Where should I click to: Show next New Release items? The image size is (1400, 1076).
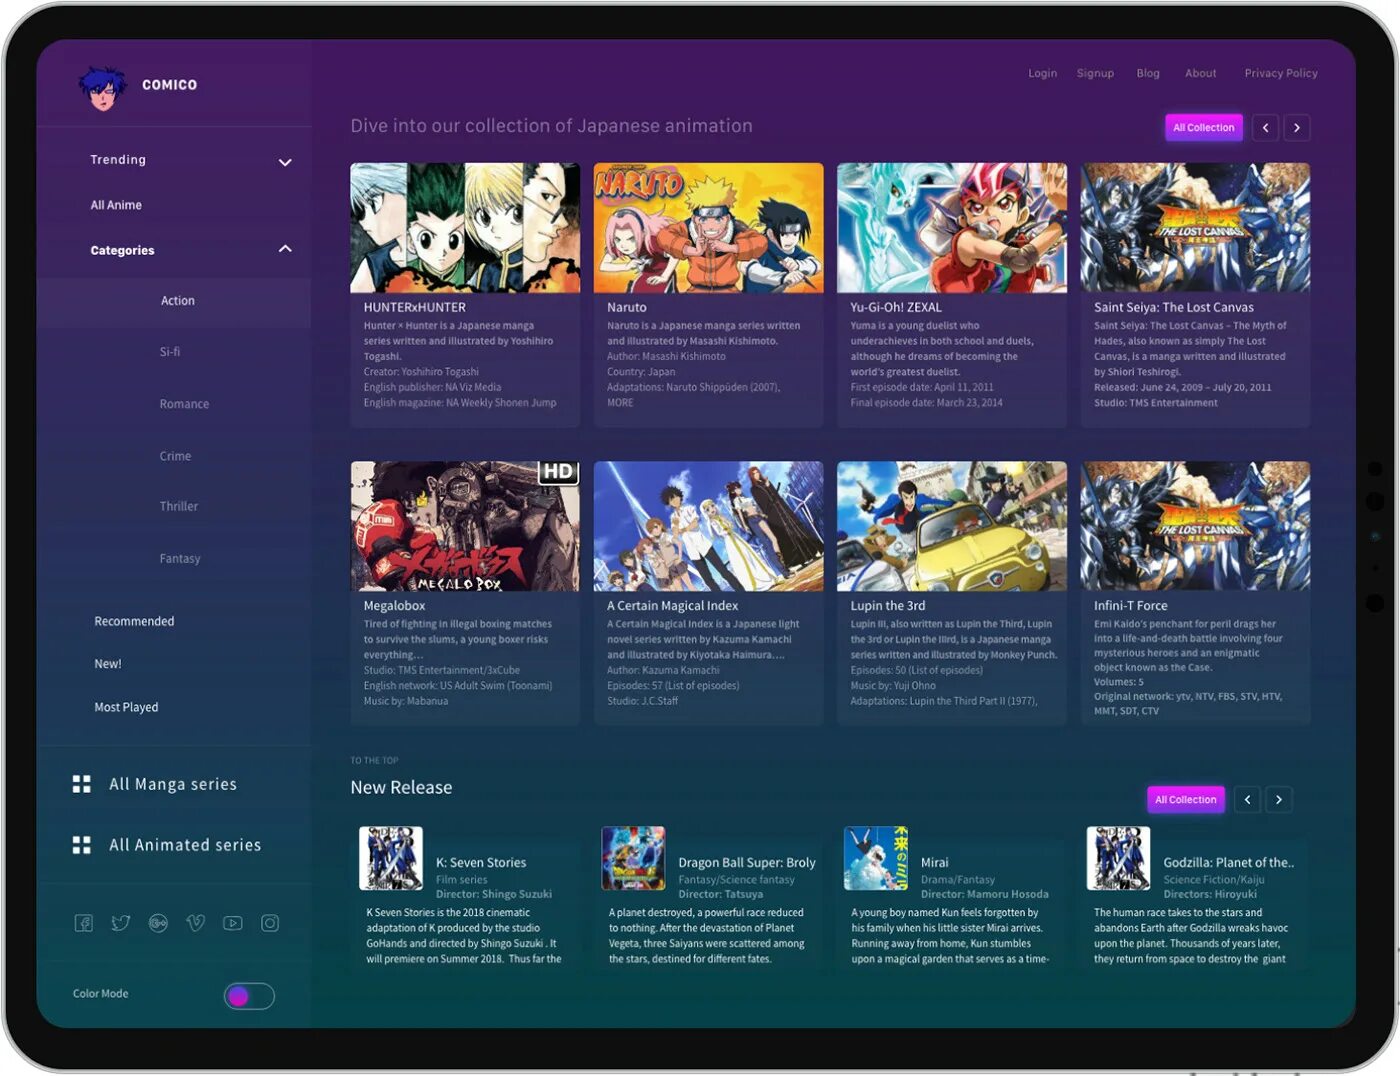[1279, 799]
